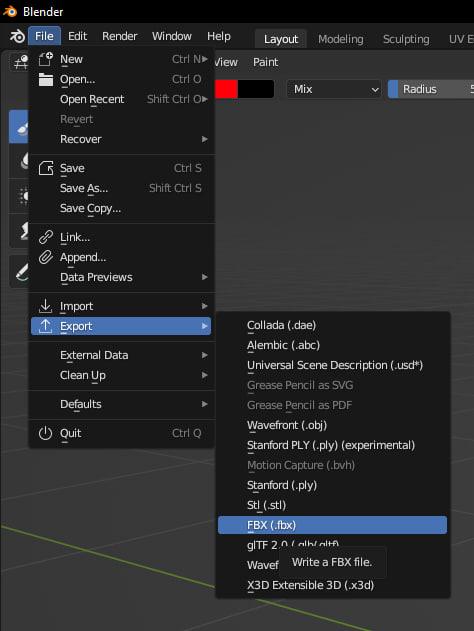Click the black secondary color swatch

coord(256,89)
